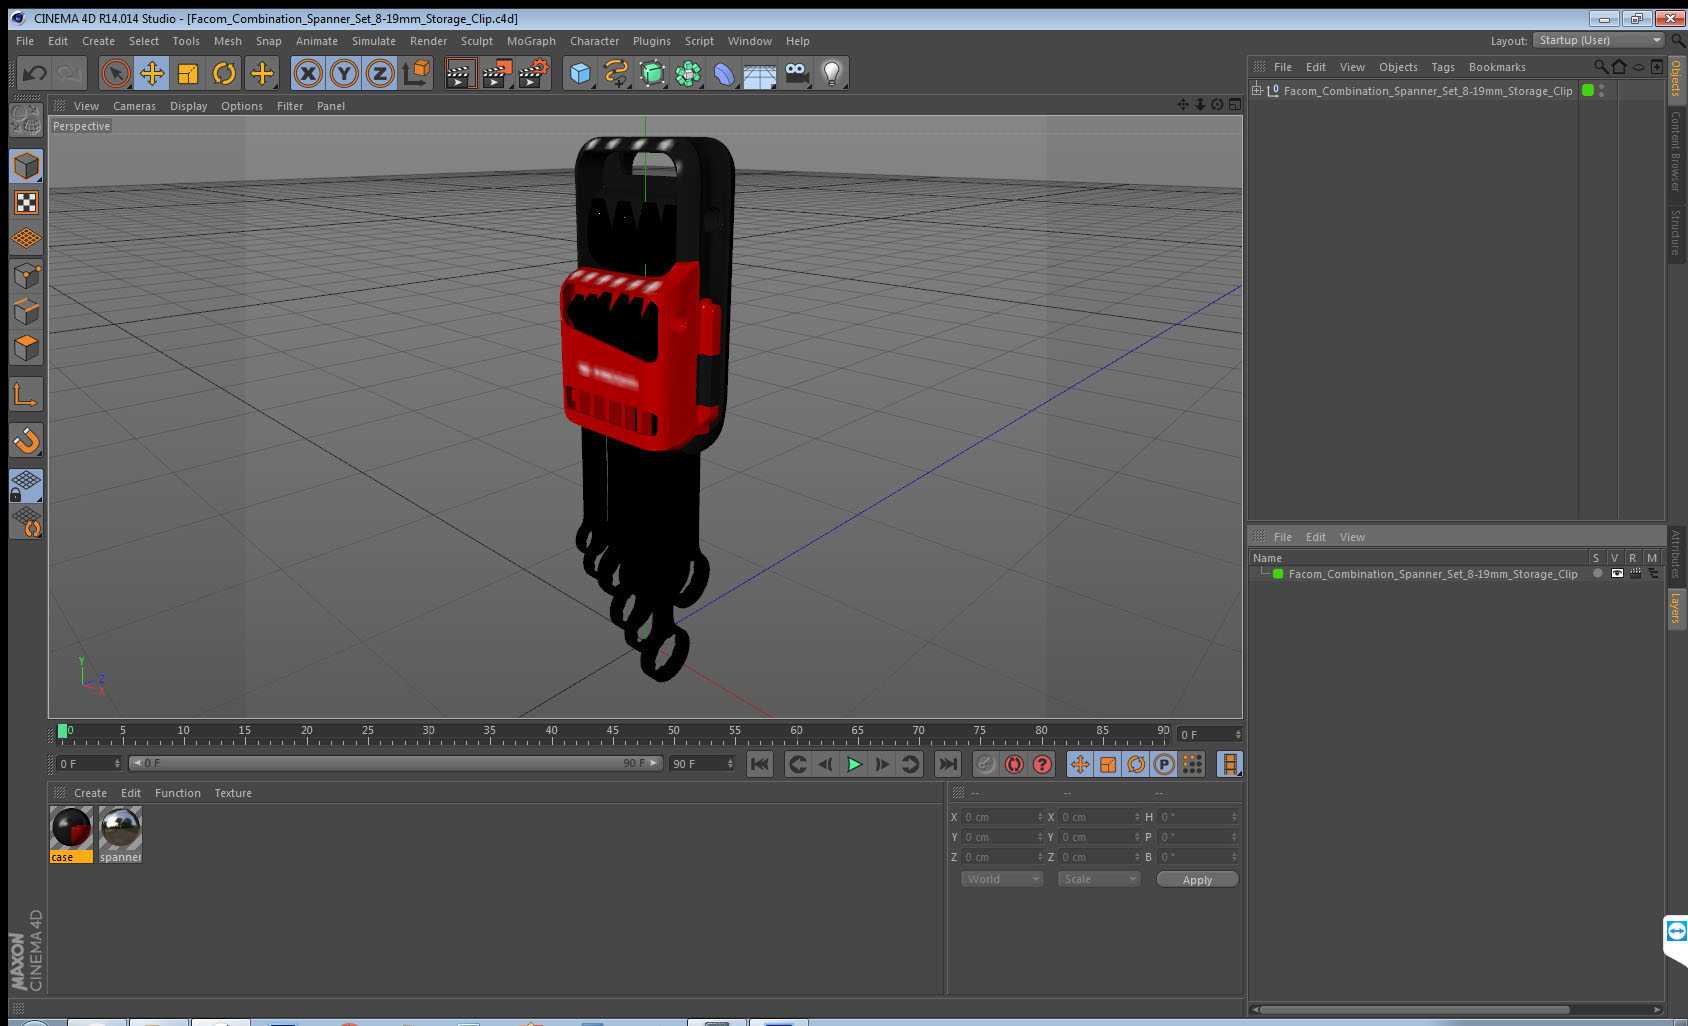
Task: Switch the coordinate system icon
Action: (x=416, y=73)
